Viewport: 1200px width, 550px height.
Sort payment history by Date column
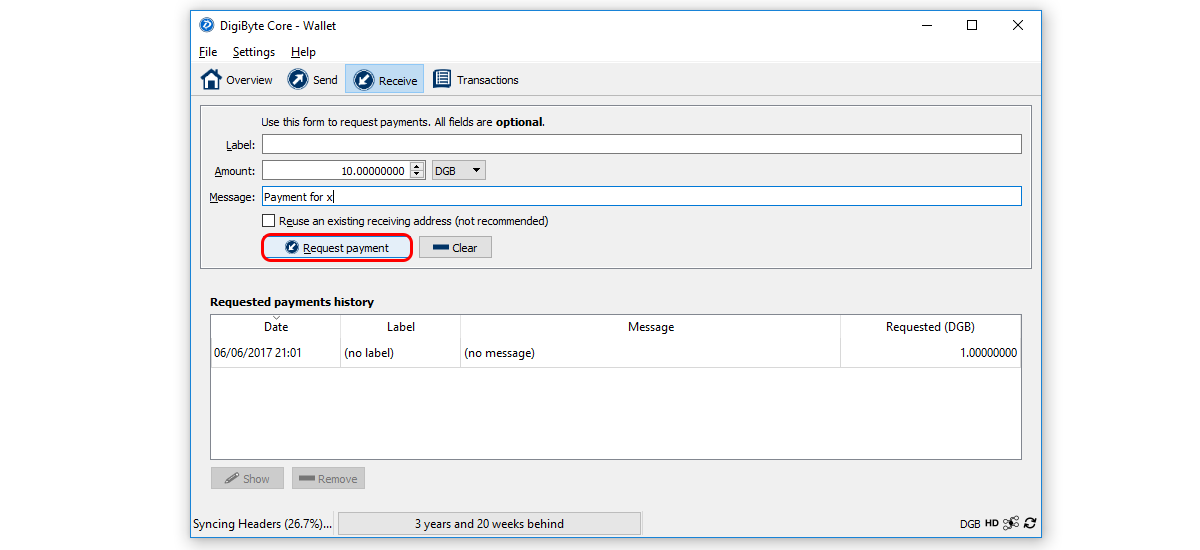[x=276, y=327]
